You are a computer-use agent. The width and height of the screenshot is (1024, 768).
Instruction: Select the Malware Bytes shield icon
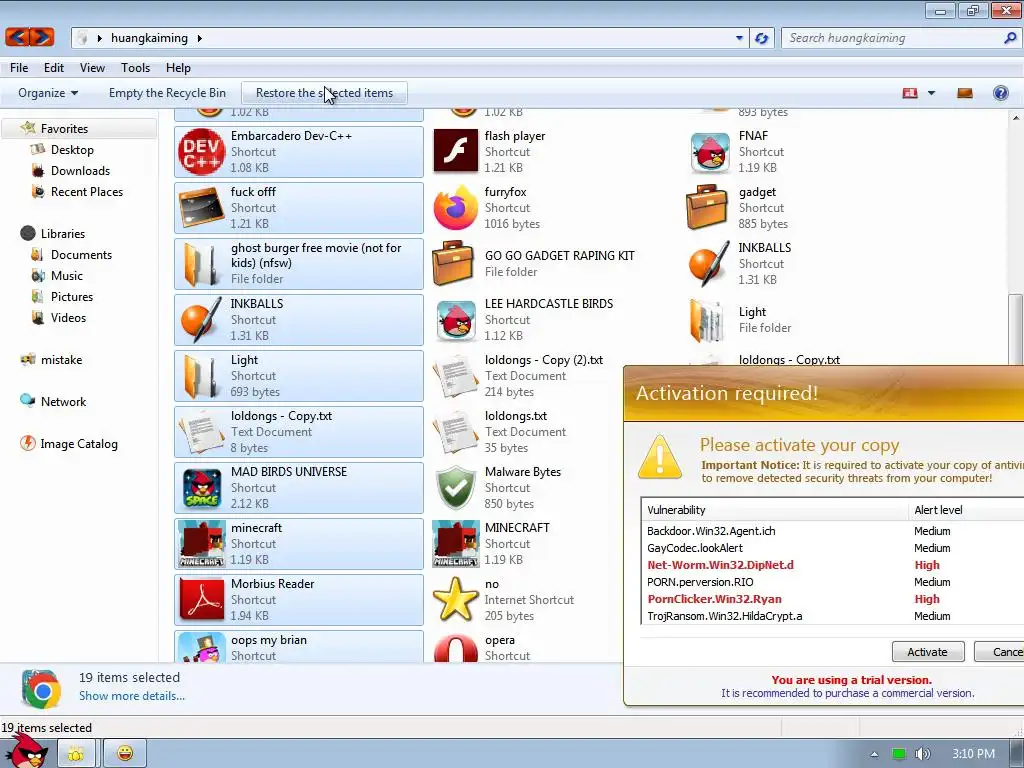(x=455, y=488)
